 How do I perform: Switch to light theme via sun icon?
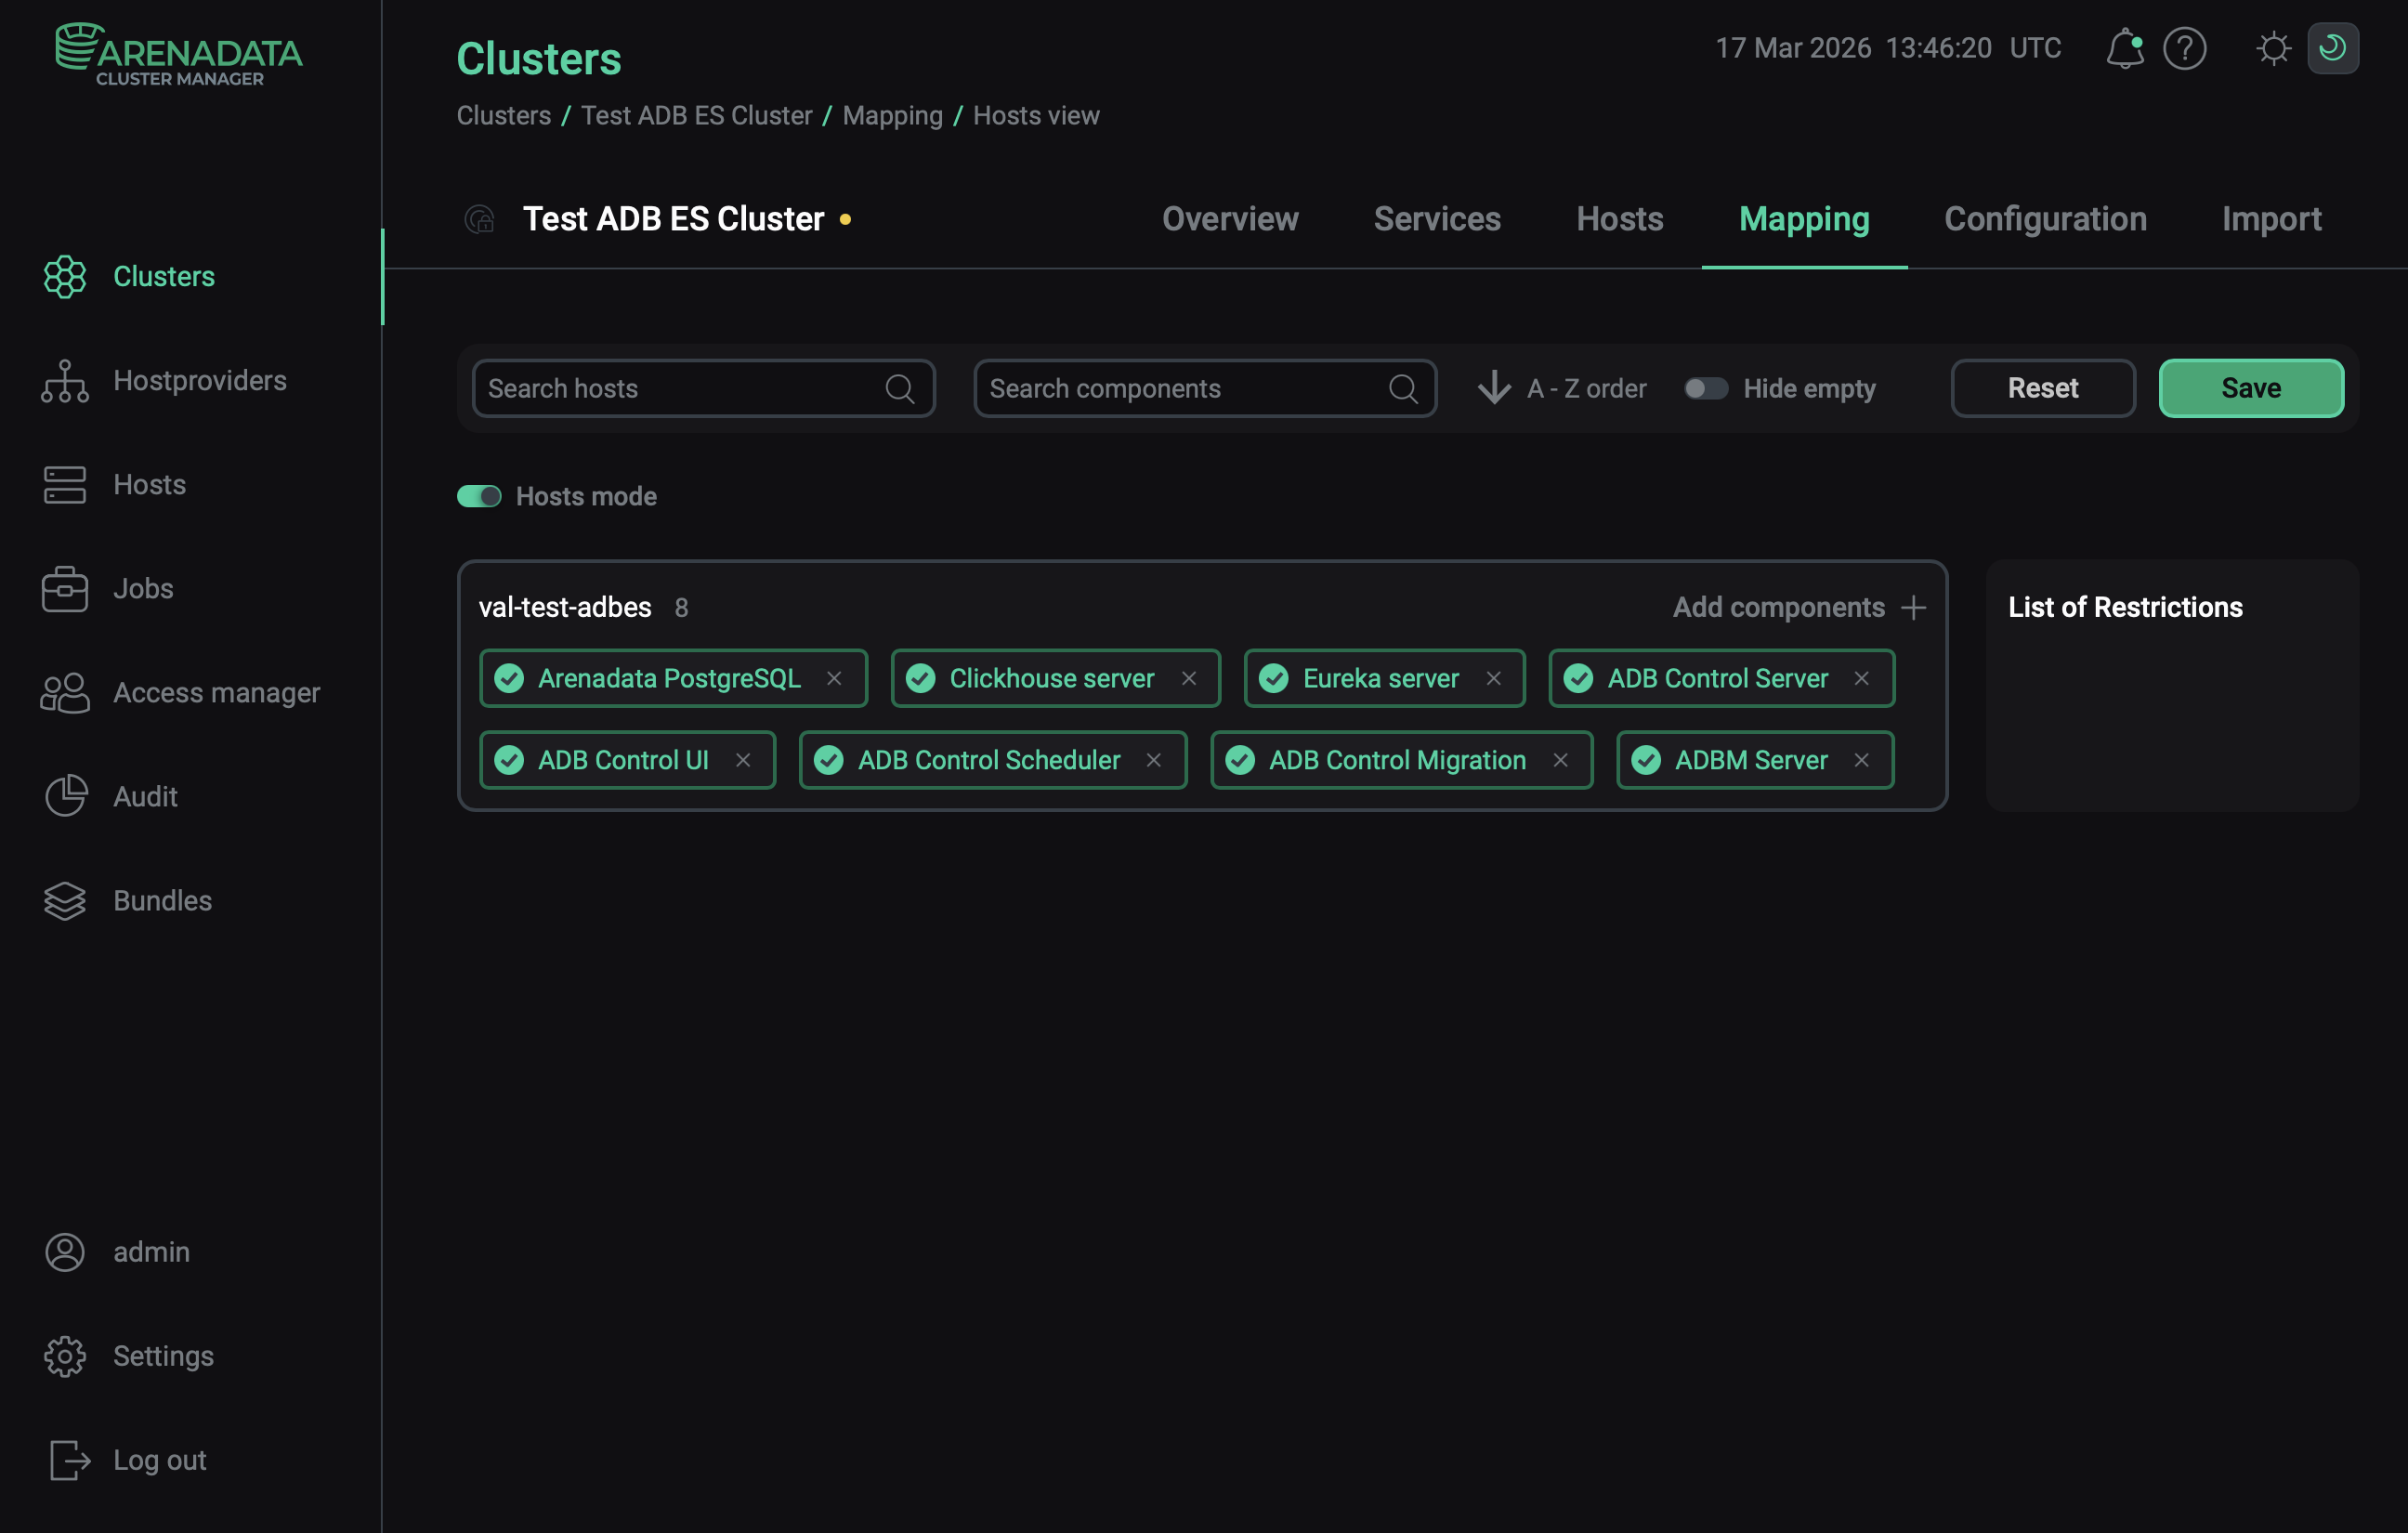2274,48
